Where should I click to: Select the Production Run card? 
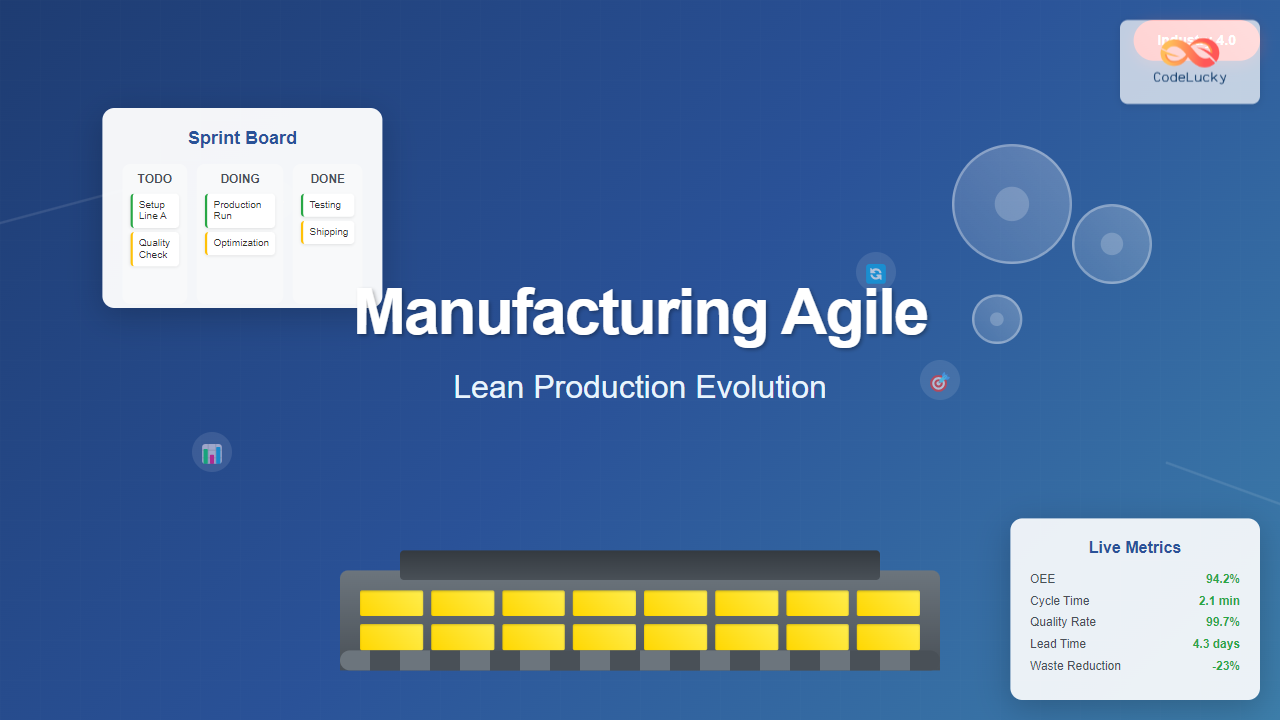[x=240, y=210]
